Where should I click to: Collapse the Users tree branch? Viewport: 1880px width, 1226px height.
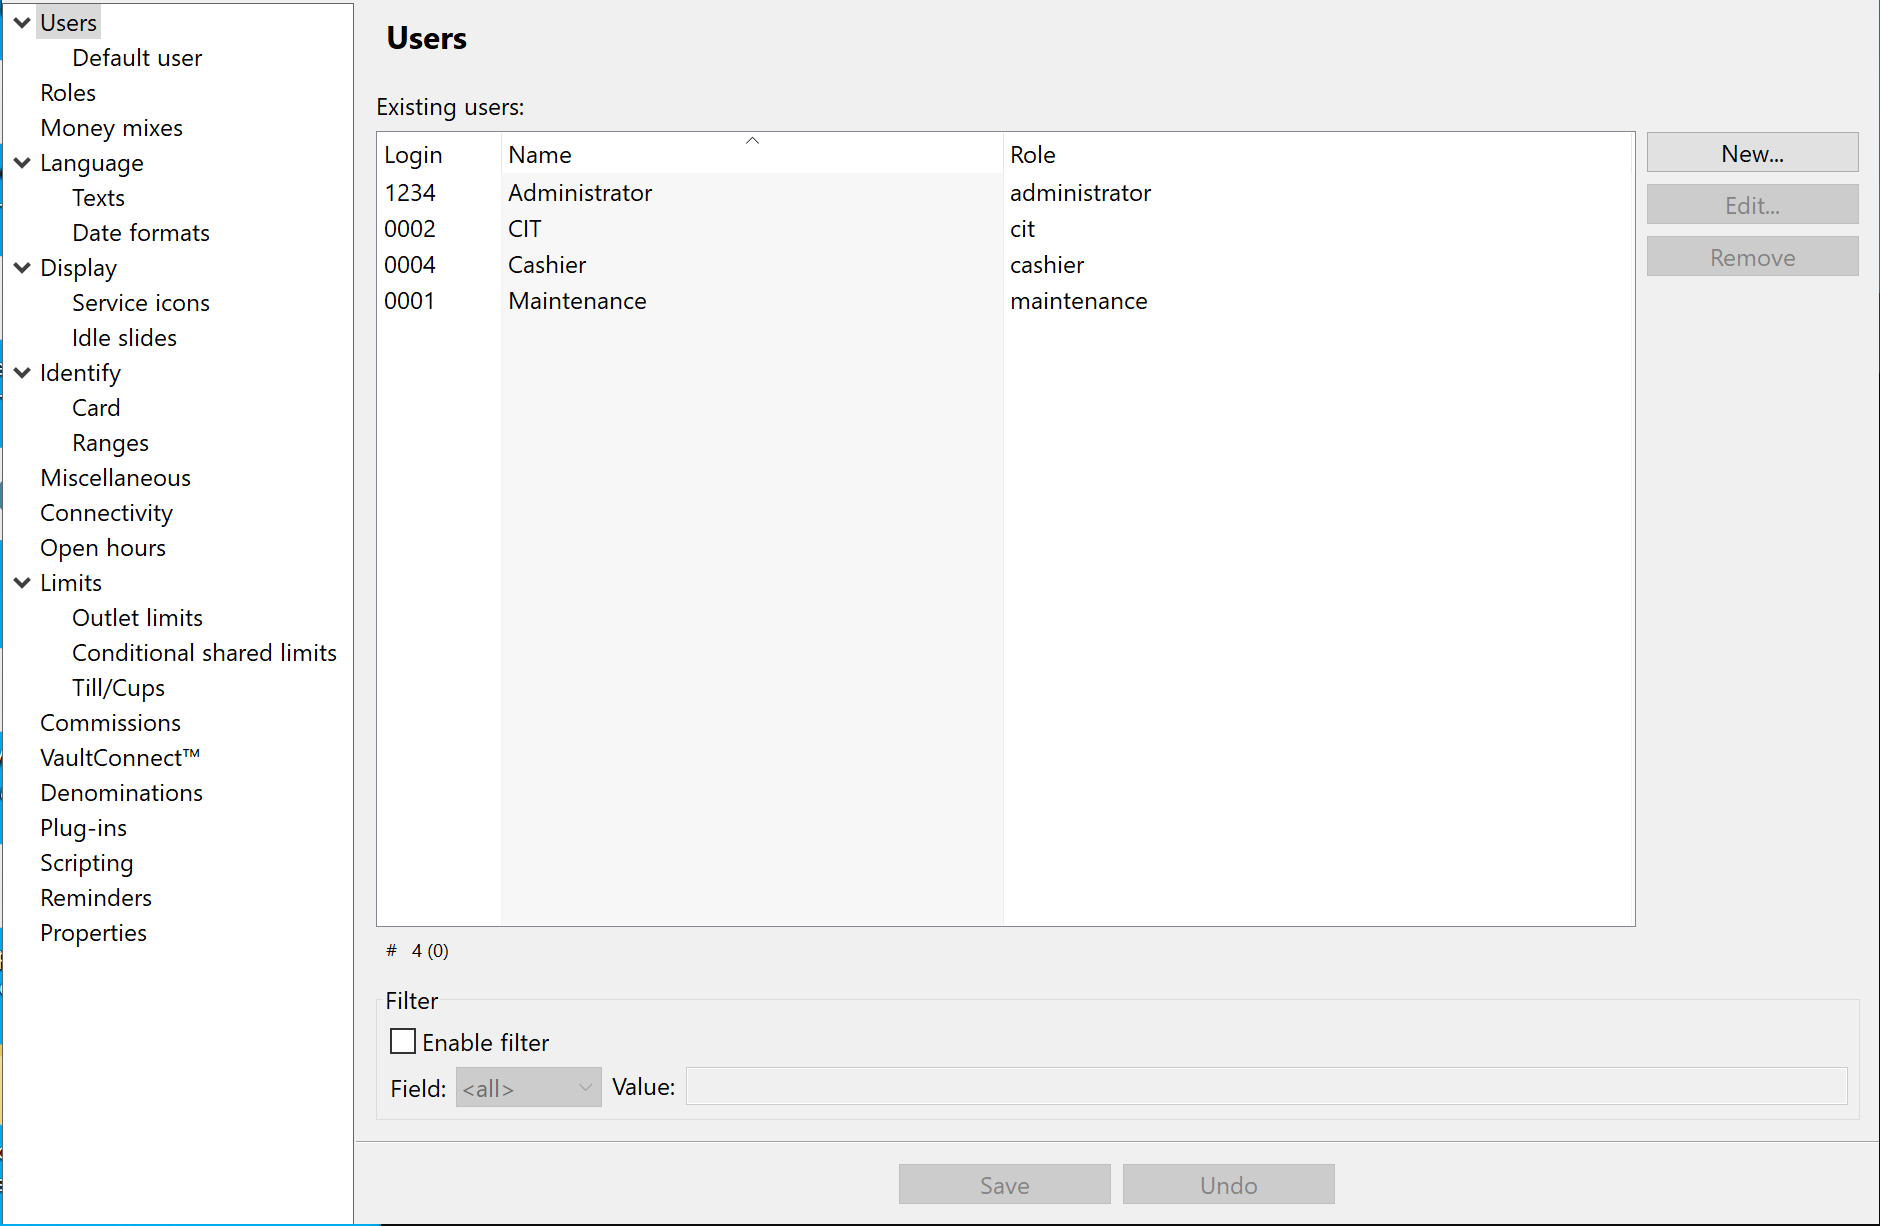[x=21, y=22]
